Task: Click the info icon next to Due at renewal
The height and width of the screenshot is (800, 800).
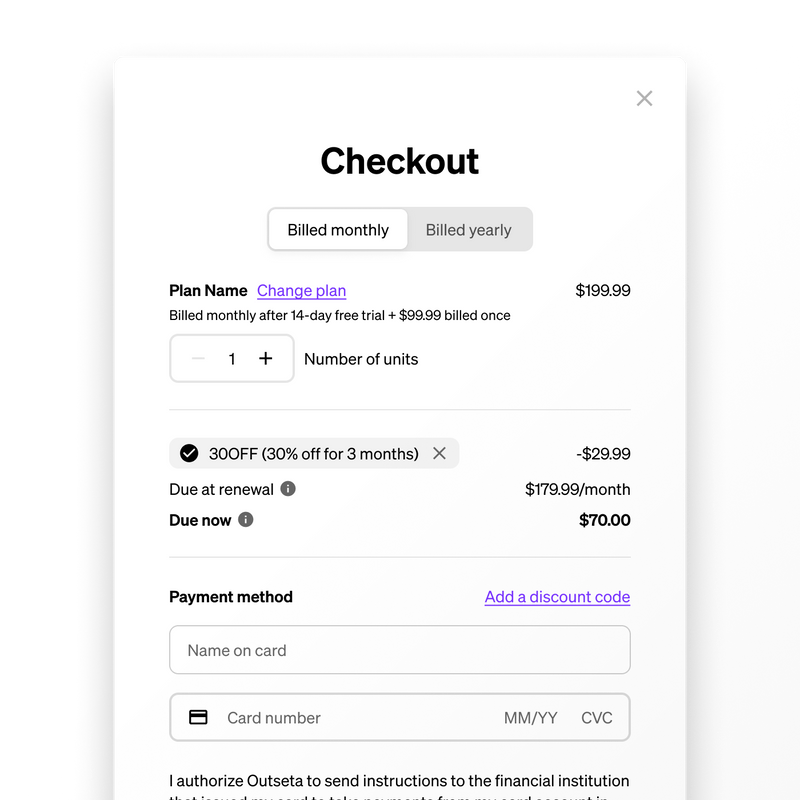Action: 287,489
